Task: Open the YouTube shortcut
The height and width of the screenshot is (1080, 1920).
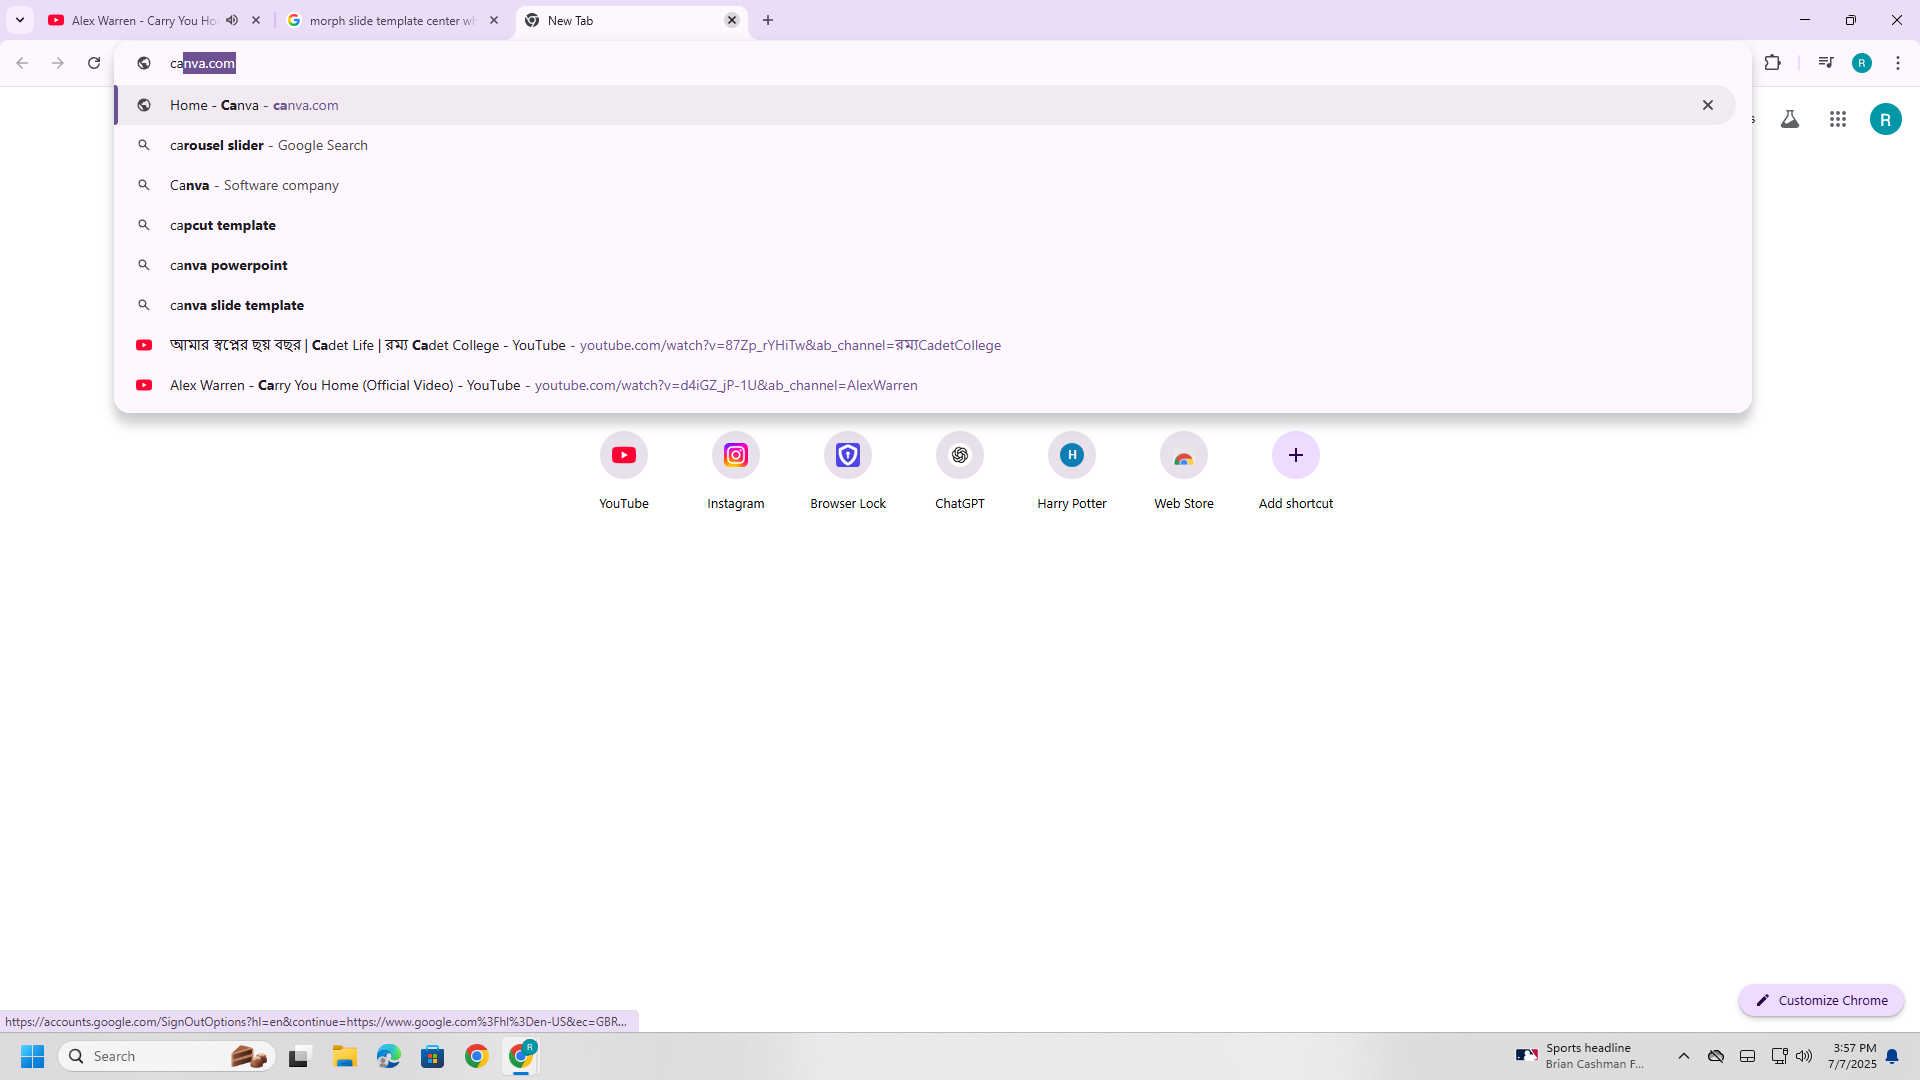Action: 624,472
